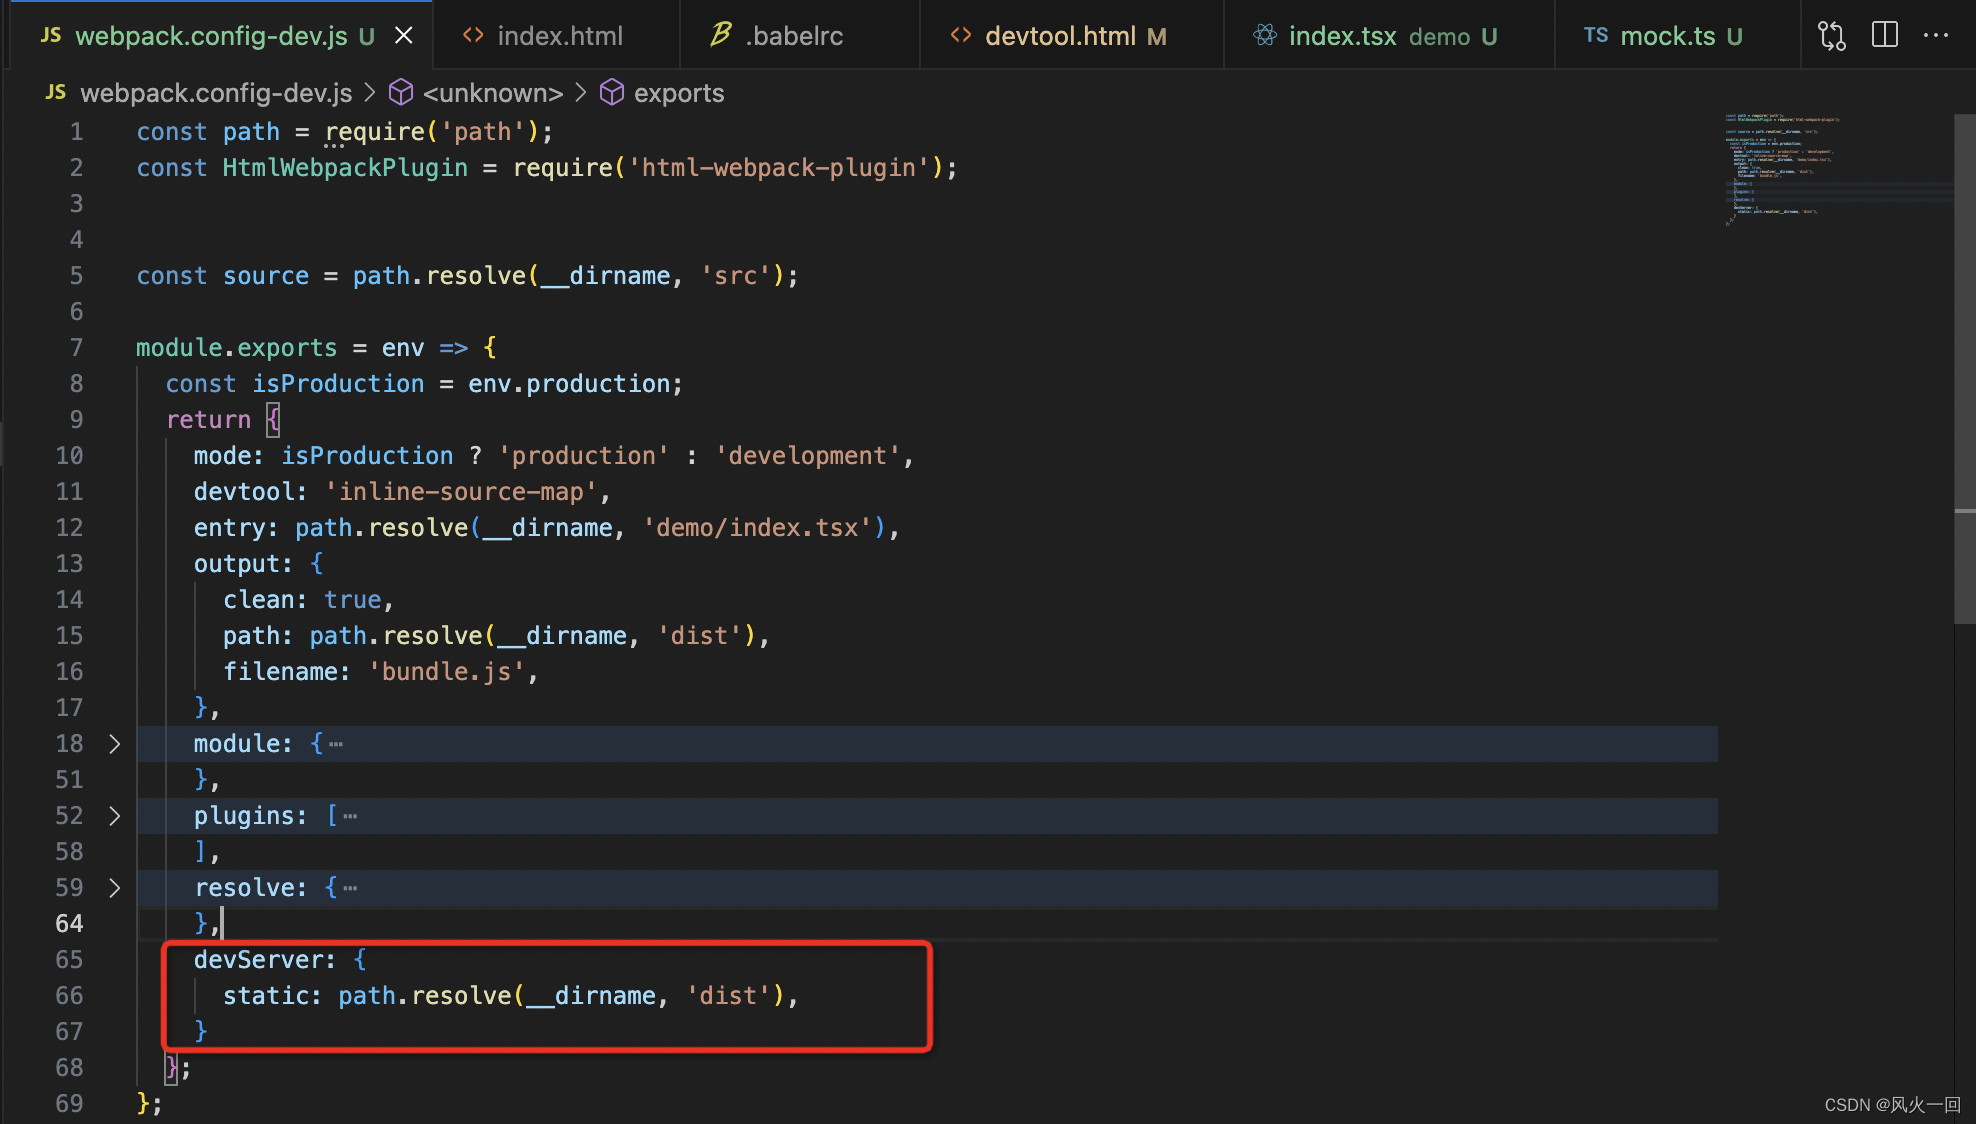The width and height of the screenshot is (1976, 1124).
Task: Click the React icon on index.tsx tab
Action: (x=1265, y=36)
